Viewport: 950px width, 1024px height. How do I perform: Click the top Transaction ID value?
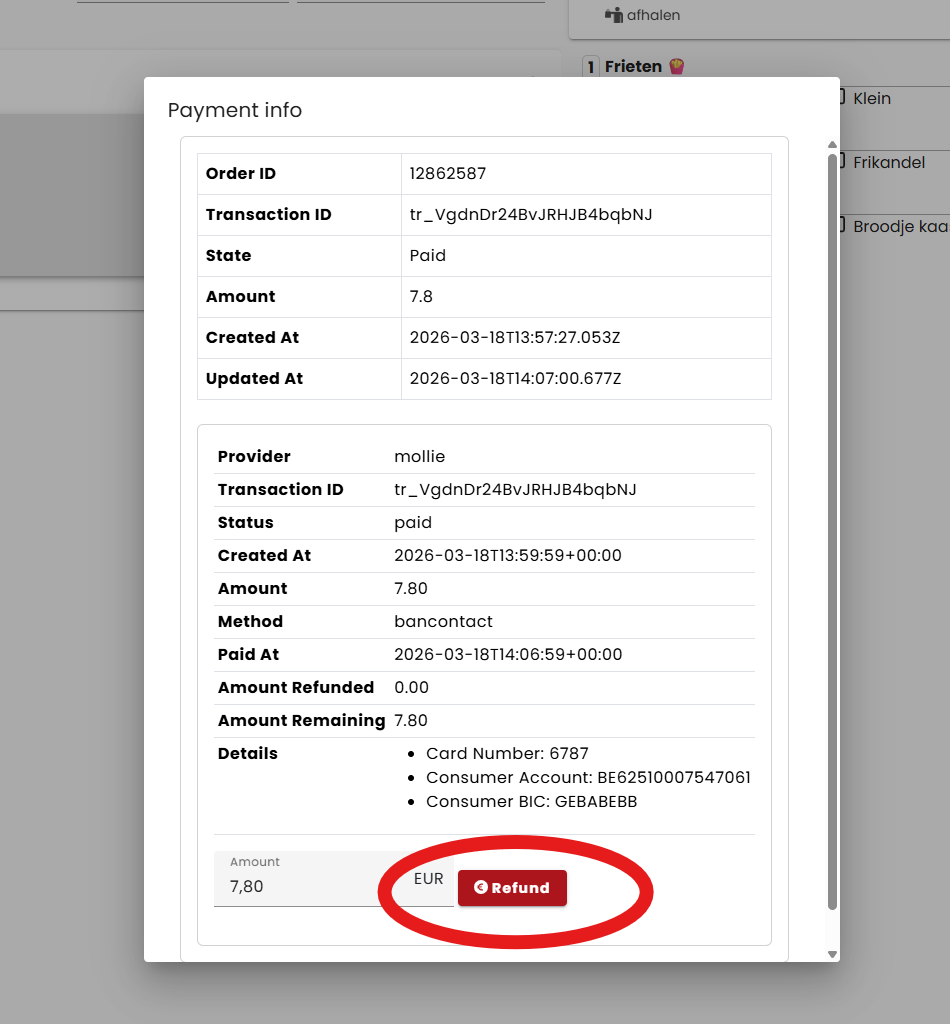click(x=531, y=214)
